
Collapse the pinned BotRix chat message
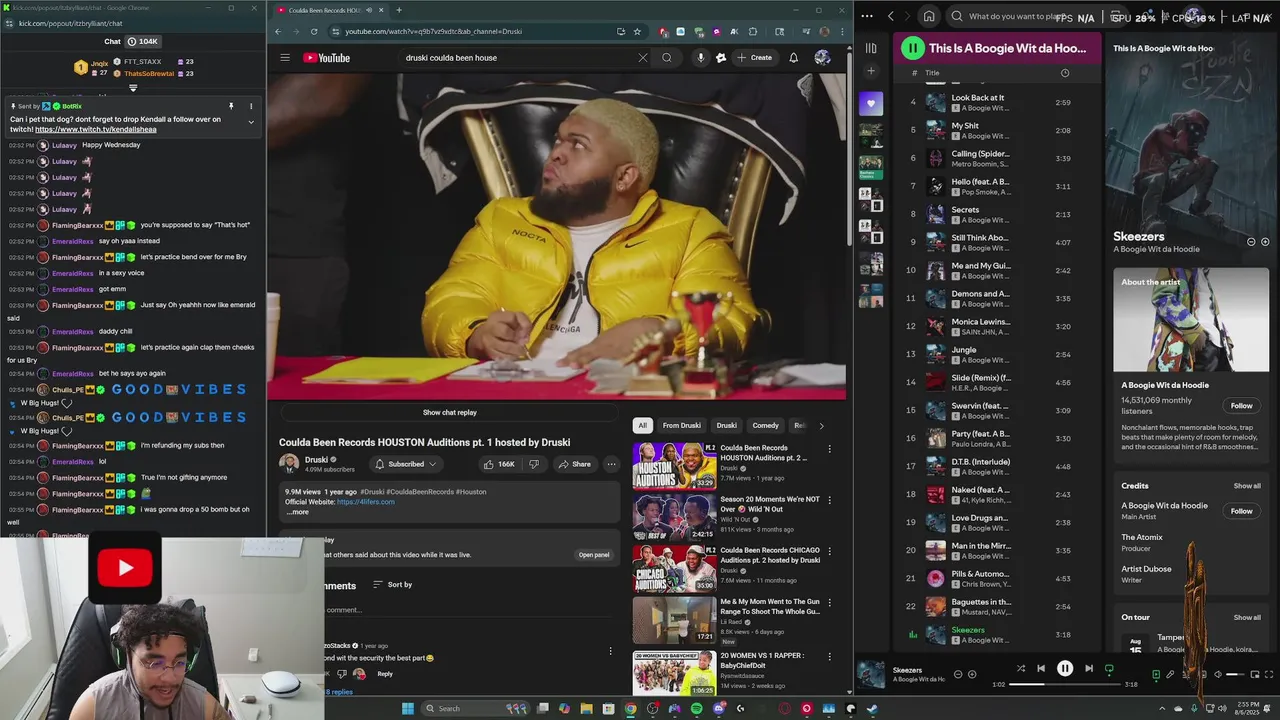tap(251, 122)
